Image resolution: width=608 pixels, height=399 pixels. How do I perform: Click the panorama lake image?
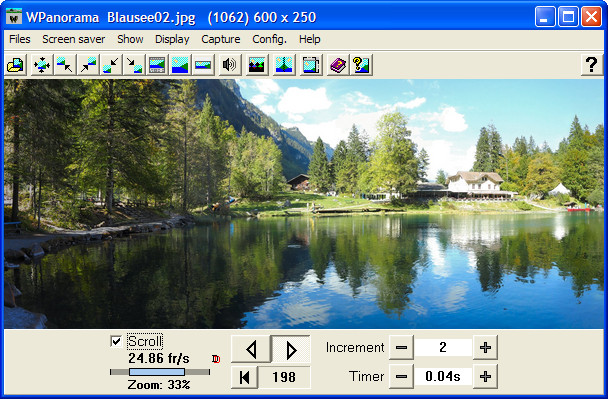click(304, 204)
